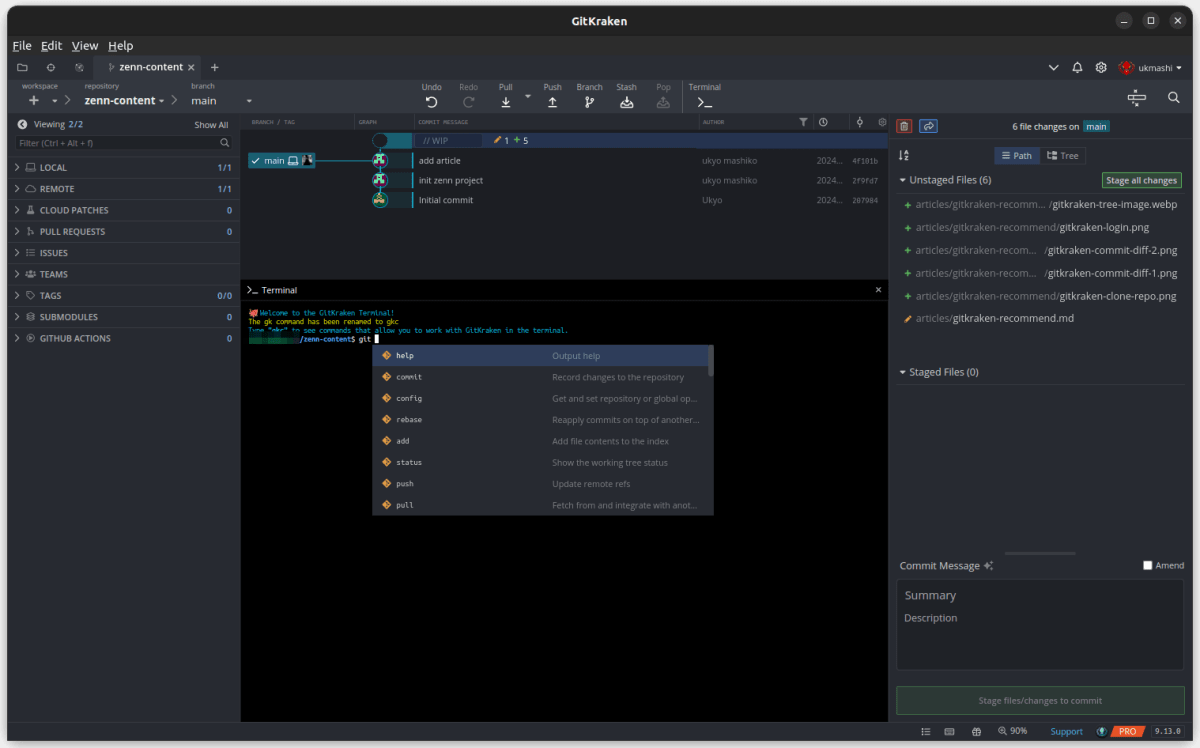The image size is (1200, 748).
Task: Click the commit SHA column header icon
Action: pos(860,122)
